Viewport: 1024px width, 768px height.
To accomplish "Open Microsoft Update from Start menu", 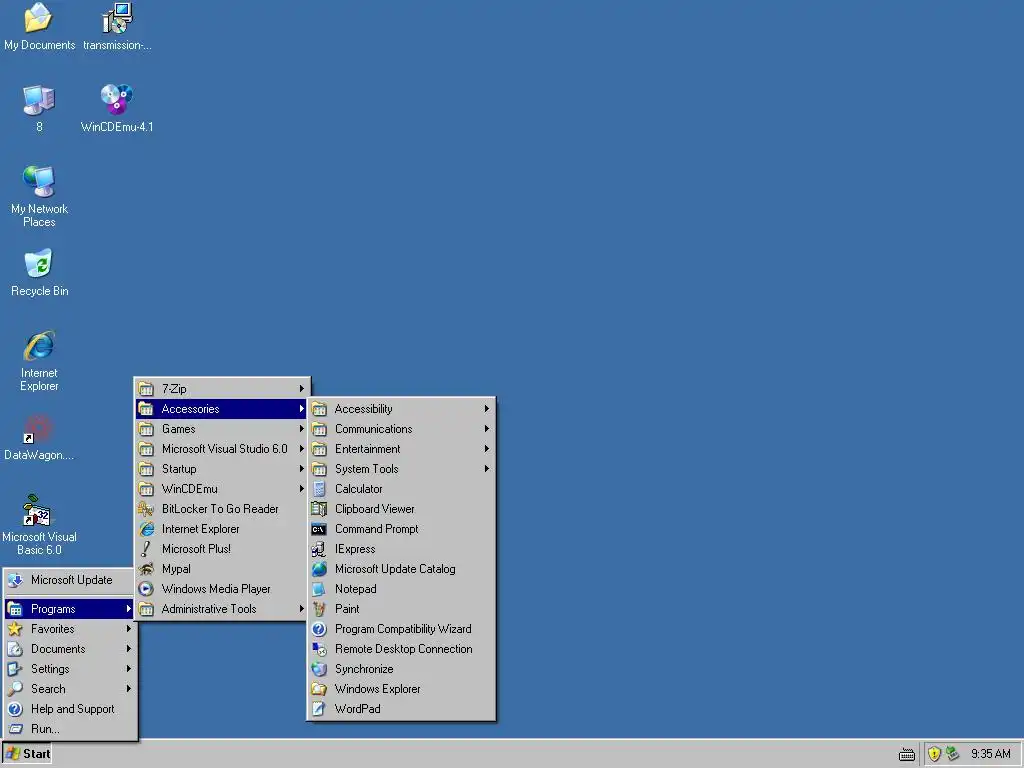I will (70, 580).
